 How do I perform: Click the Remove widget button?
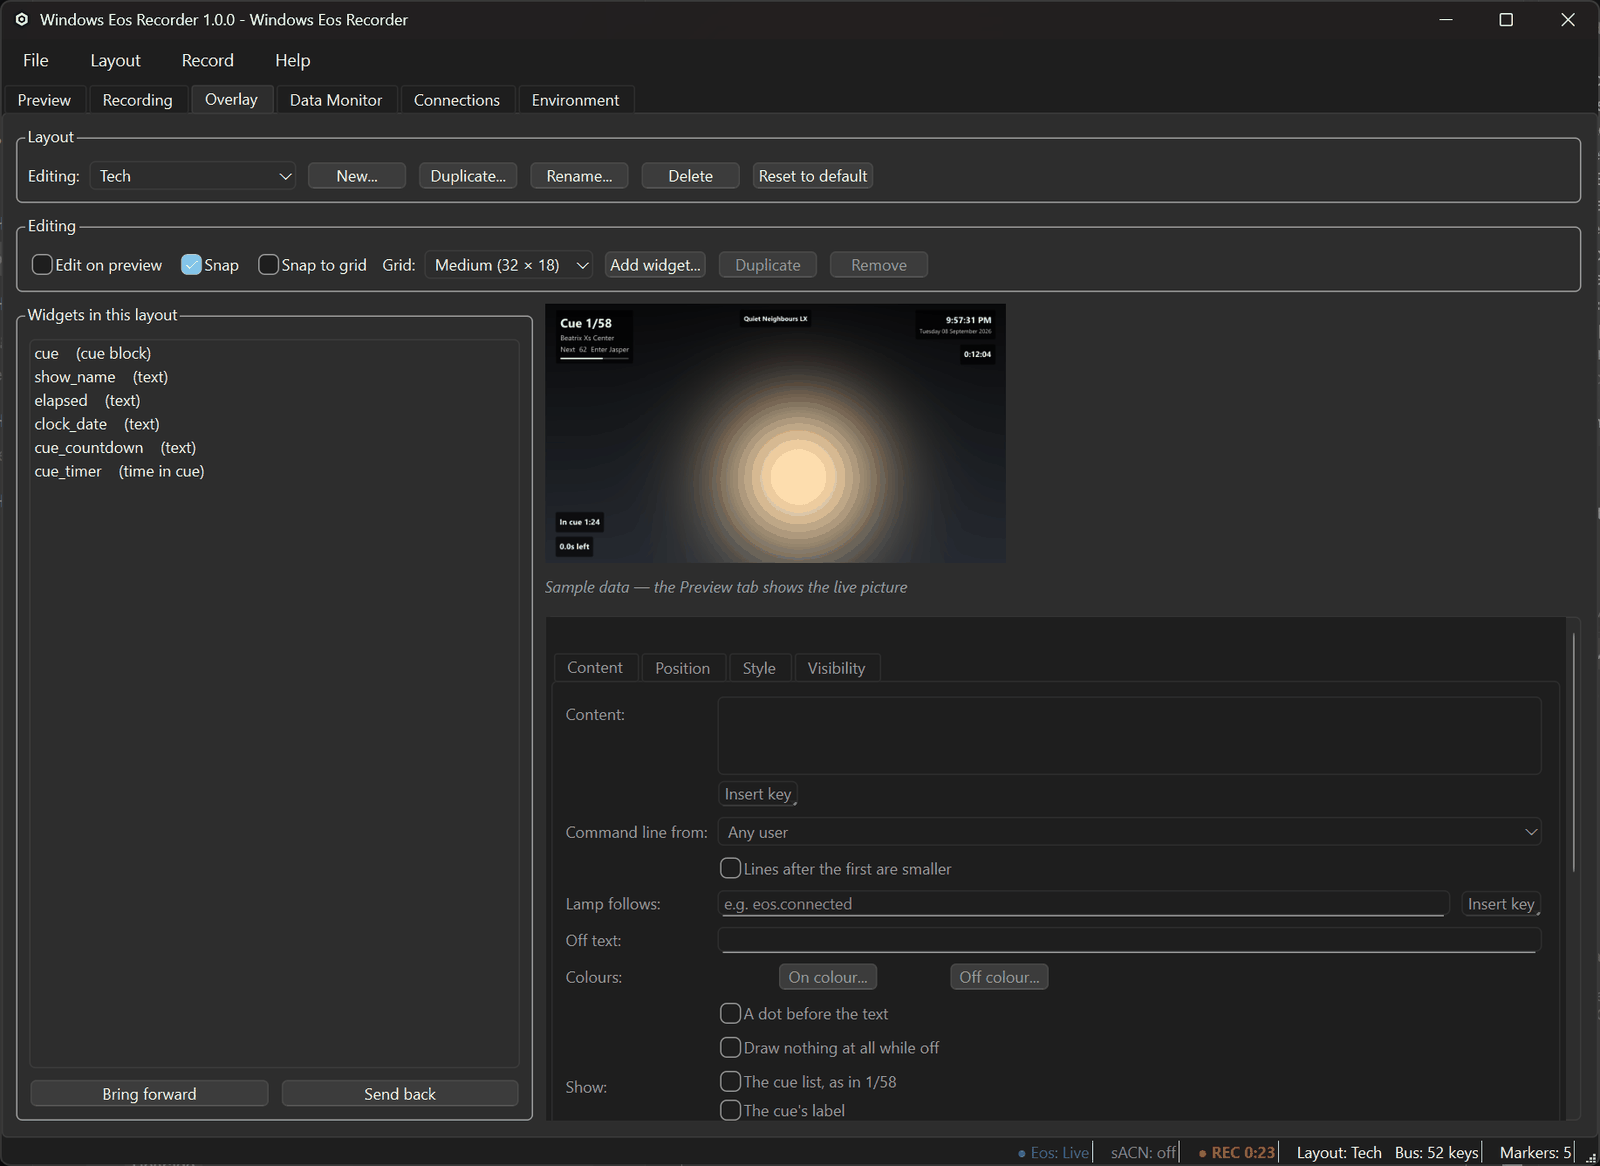879,265
